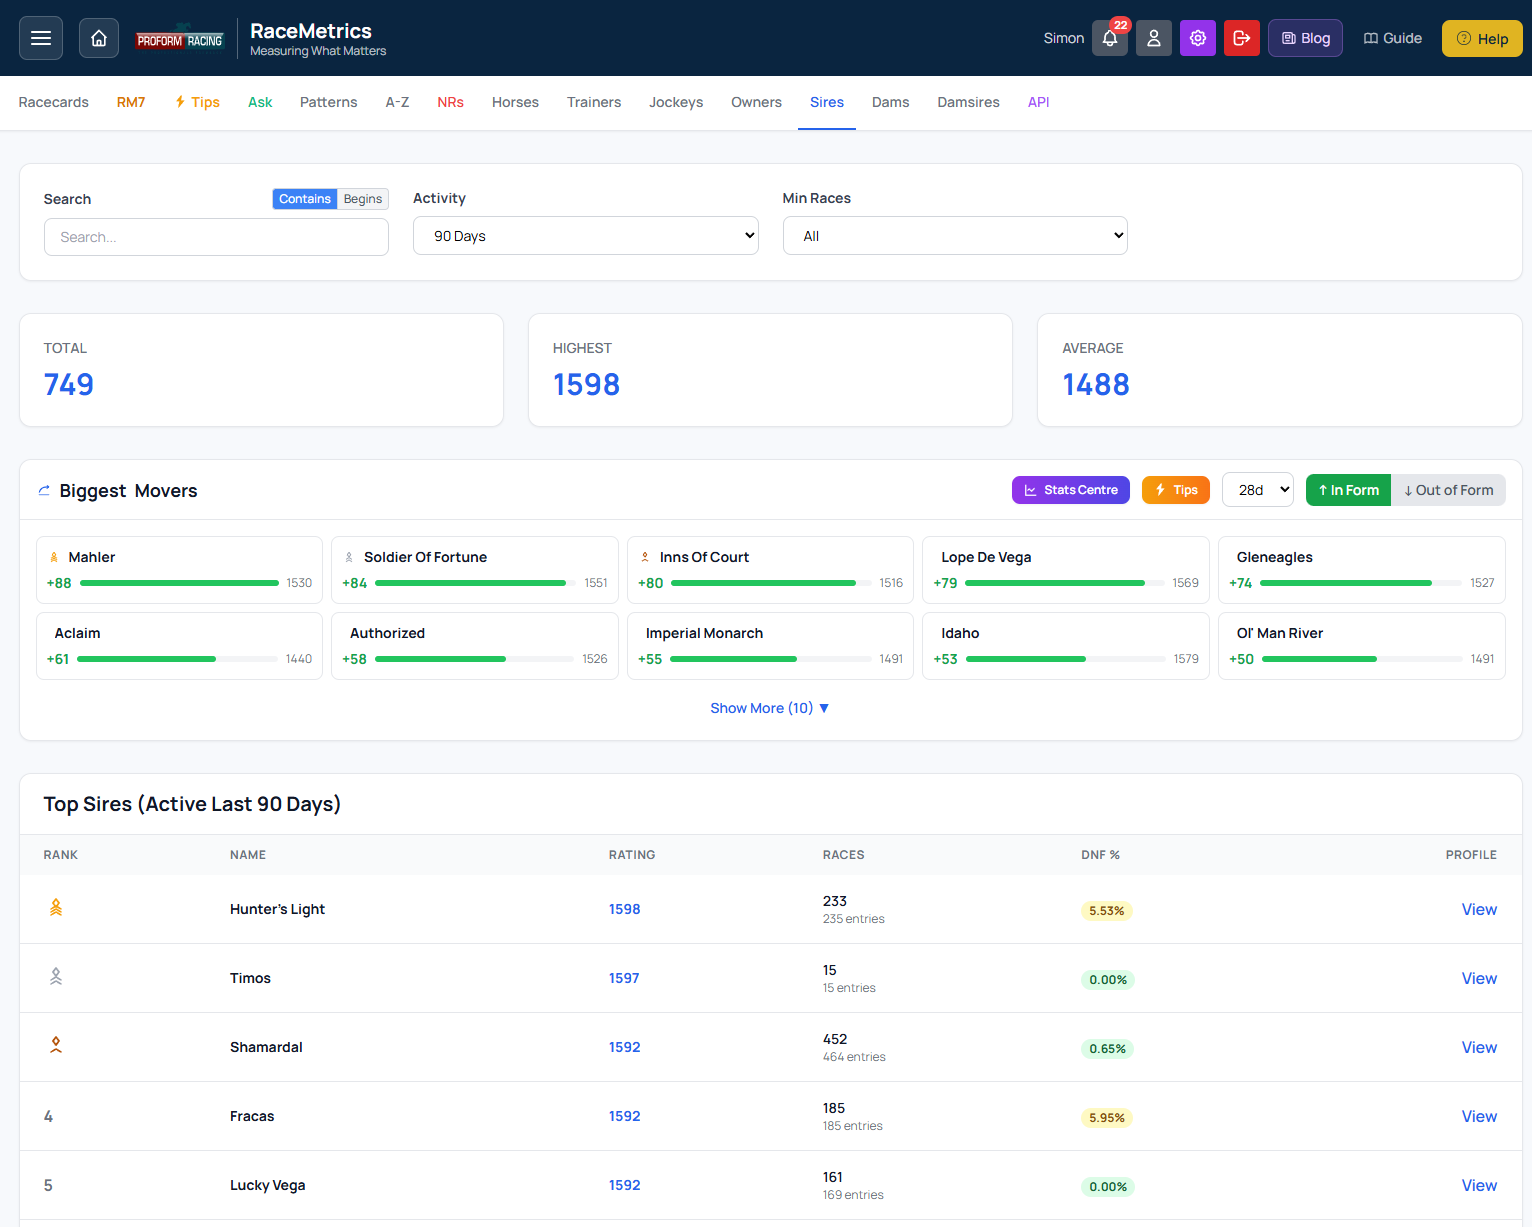The width and height of the screenshot is (1532, 1227).
Task: Open the purple settings gear
Action: (1198, 38)
